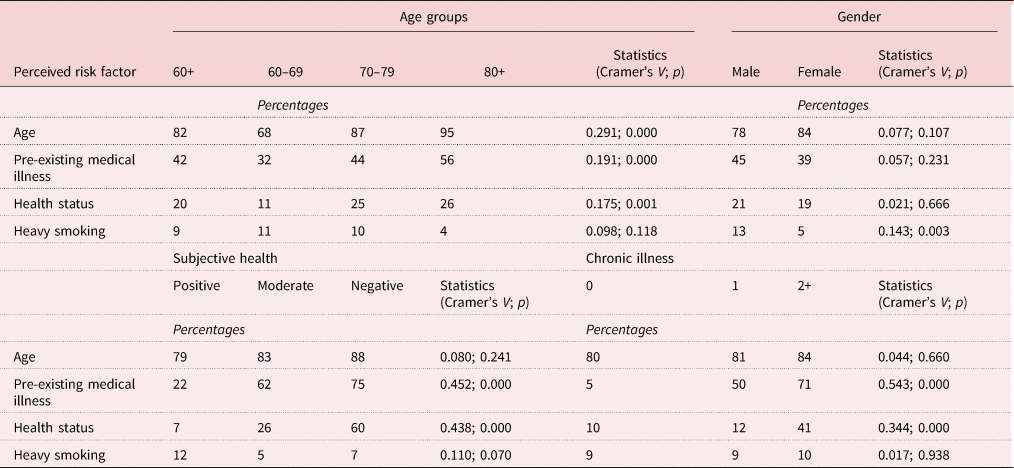
Task: Select the "Perceived risk factor" header cell
Action: (x=75, y=72)
